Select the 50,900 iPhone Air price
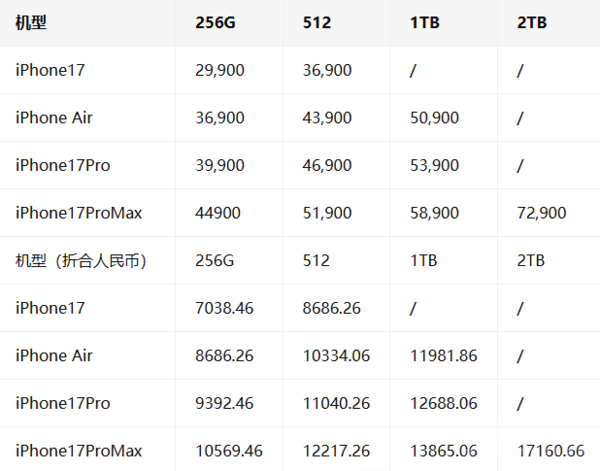The height and width of the screenshot is (471, 600). tap(434, 118)
